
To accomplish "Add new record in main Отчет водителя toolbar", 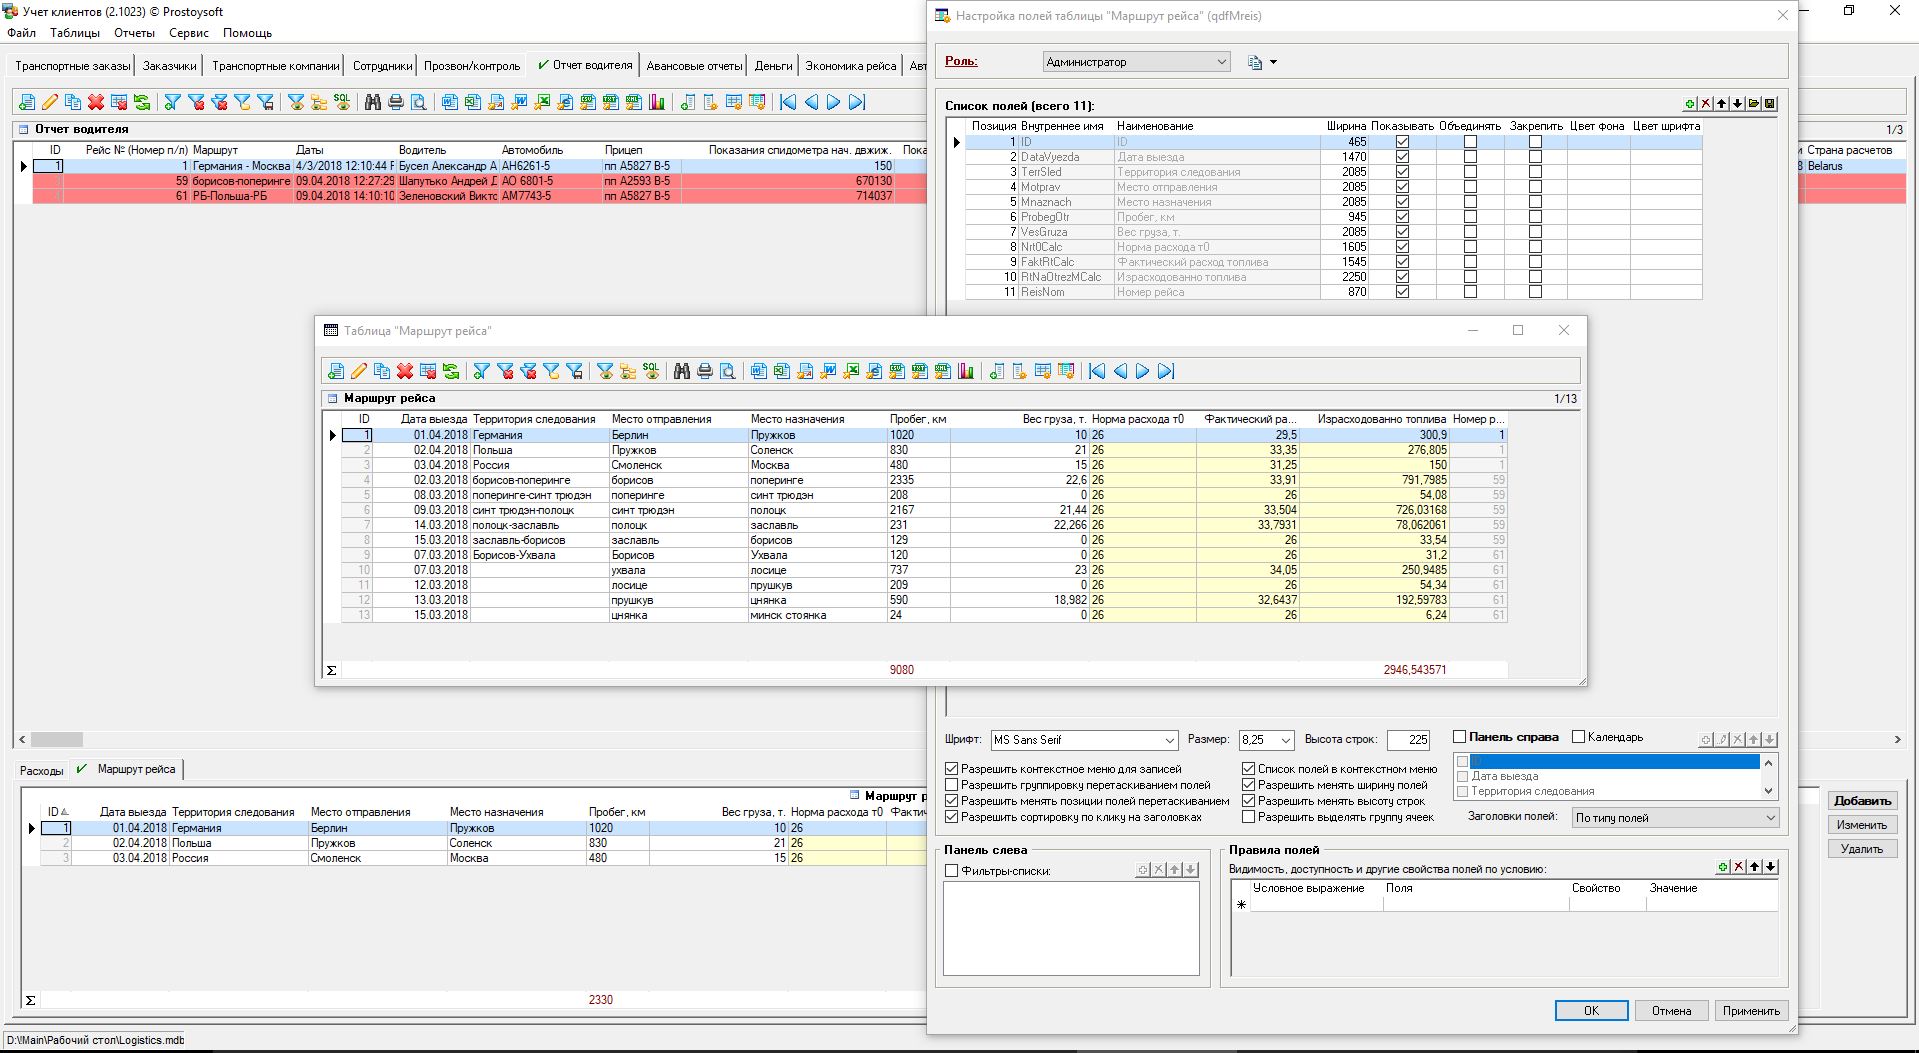I will pyautogui.click(x=27, y=102).
